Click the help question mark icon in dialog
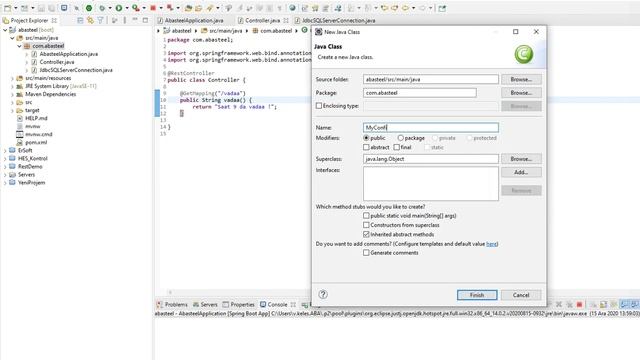The image size is (640, 360). pyautogui.click(x=323, y=294)
